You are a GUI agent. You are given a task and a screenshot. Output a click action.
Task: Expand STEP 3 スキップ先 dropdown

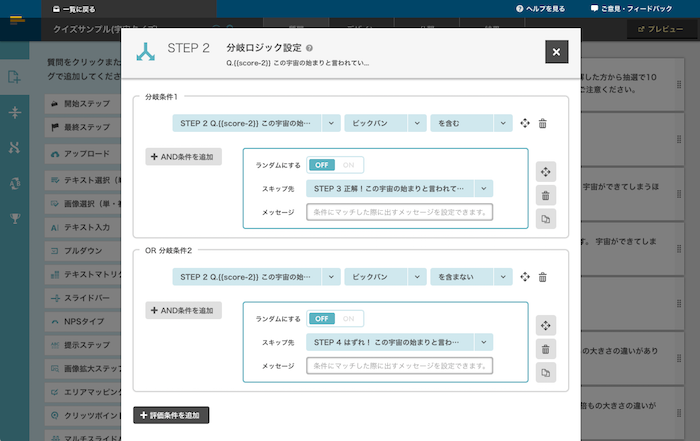[x=484, y=188]
